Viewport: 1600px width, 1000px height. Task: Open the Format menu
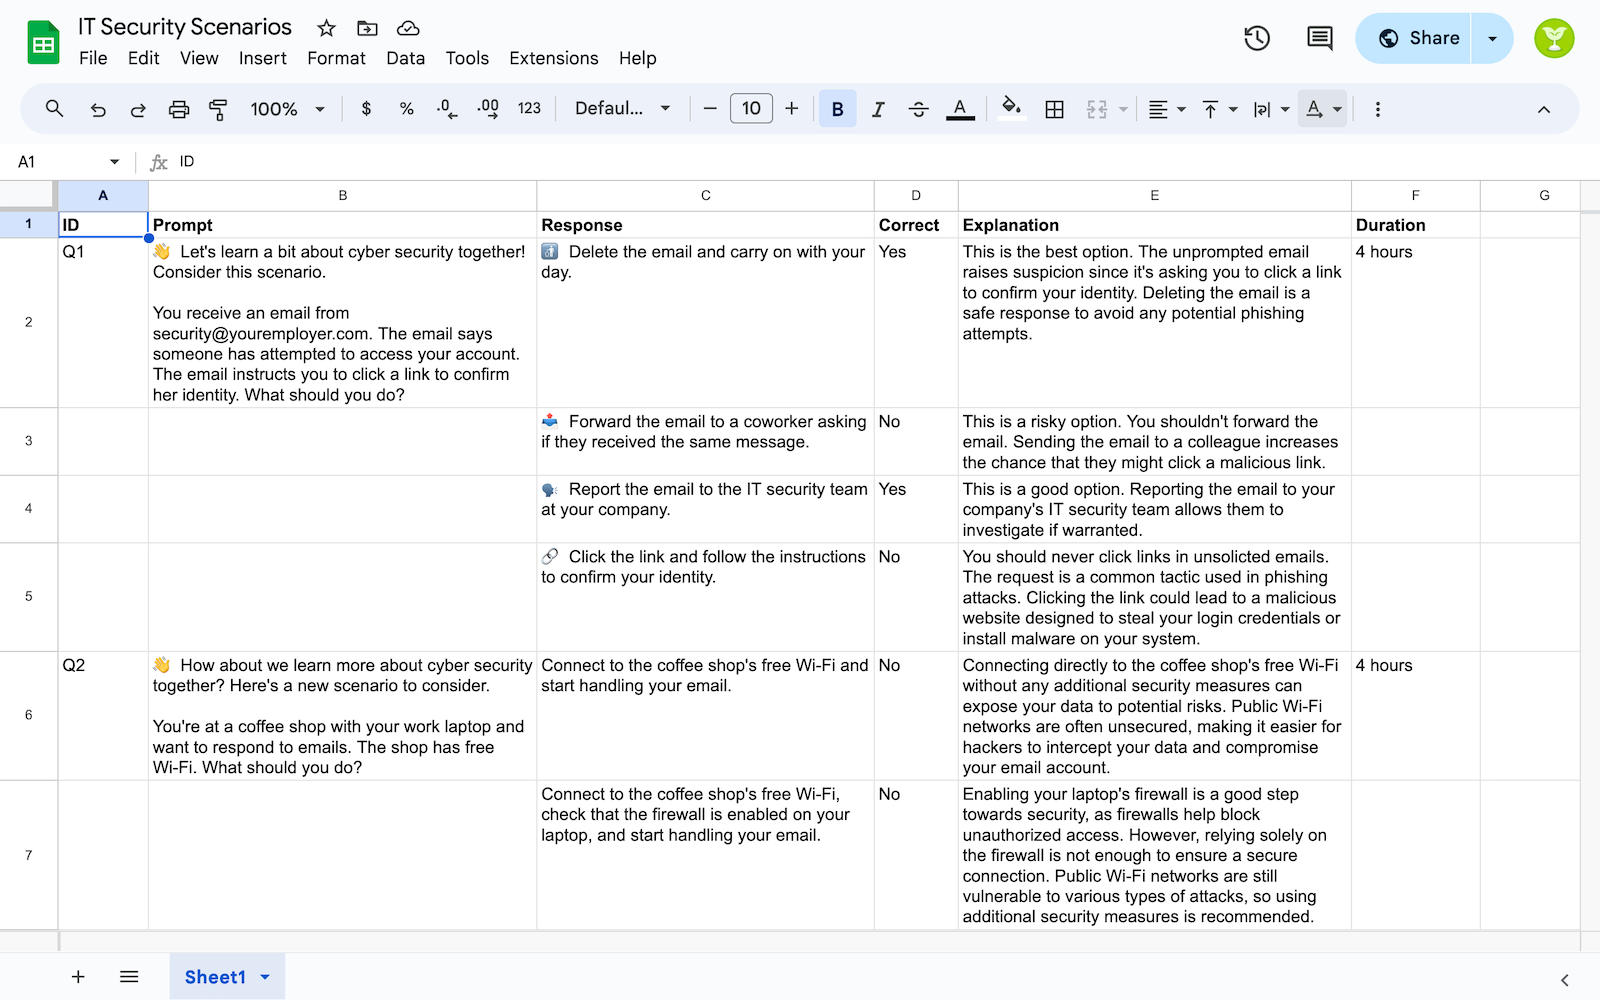click(336, 58)
